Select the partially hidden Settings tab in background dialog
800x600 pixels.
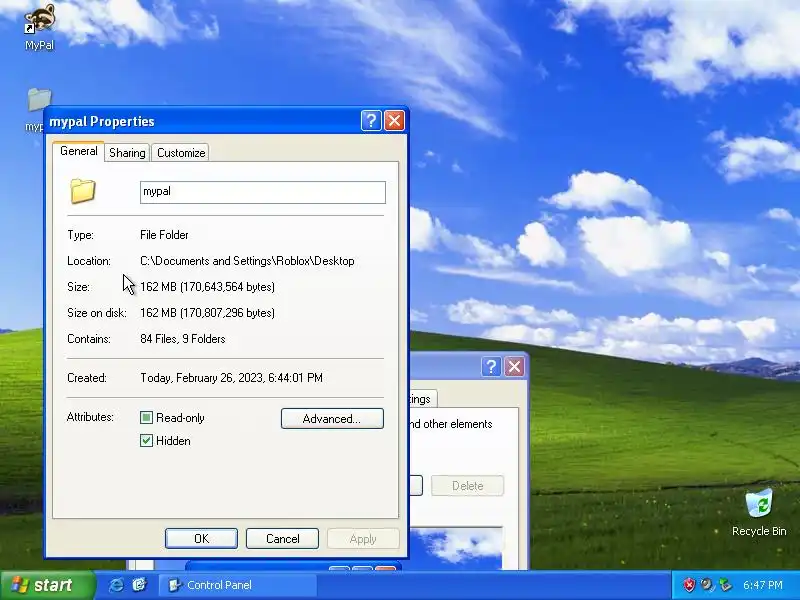pos(422,398)
